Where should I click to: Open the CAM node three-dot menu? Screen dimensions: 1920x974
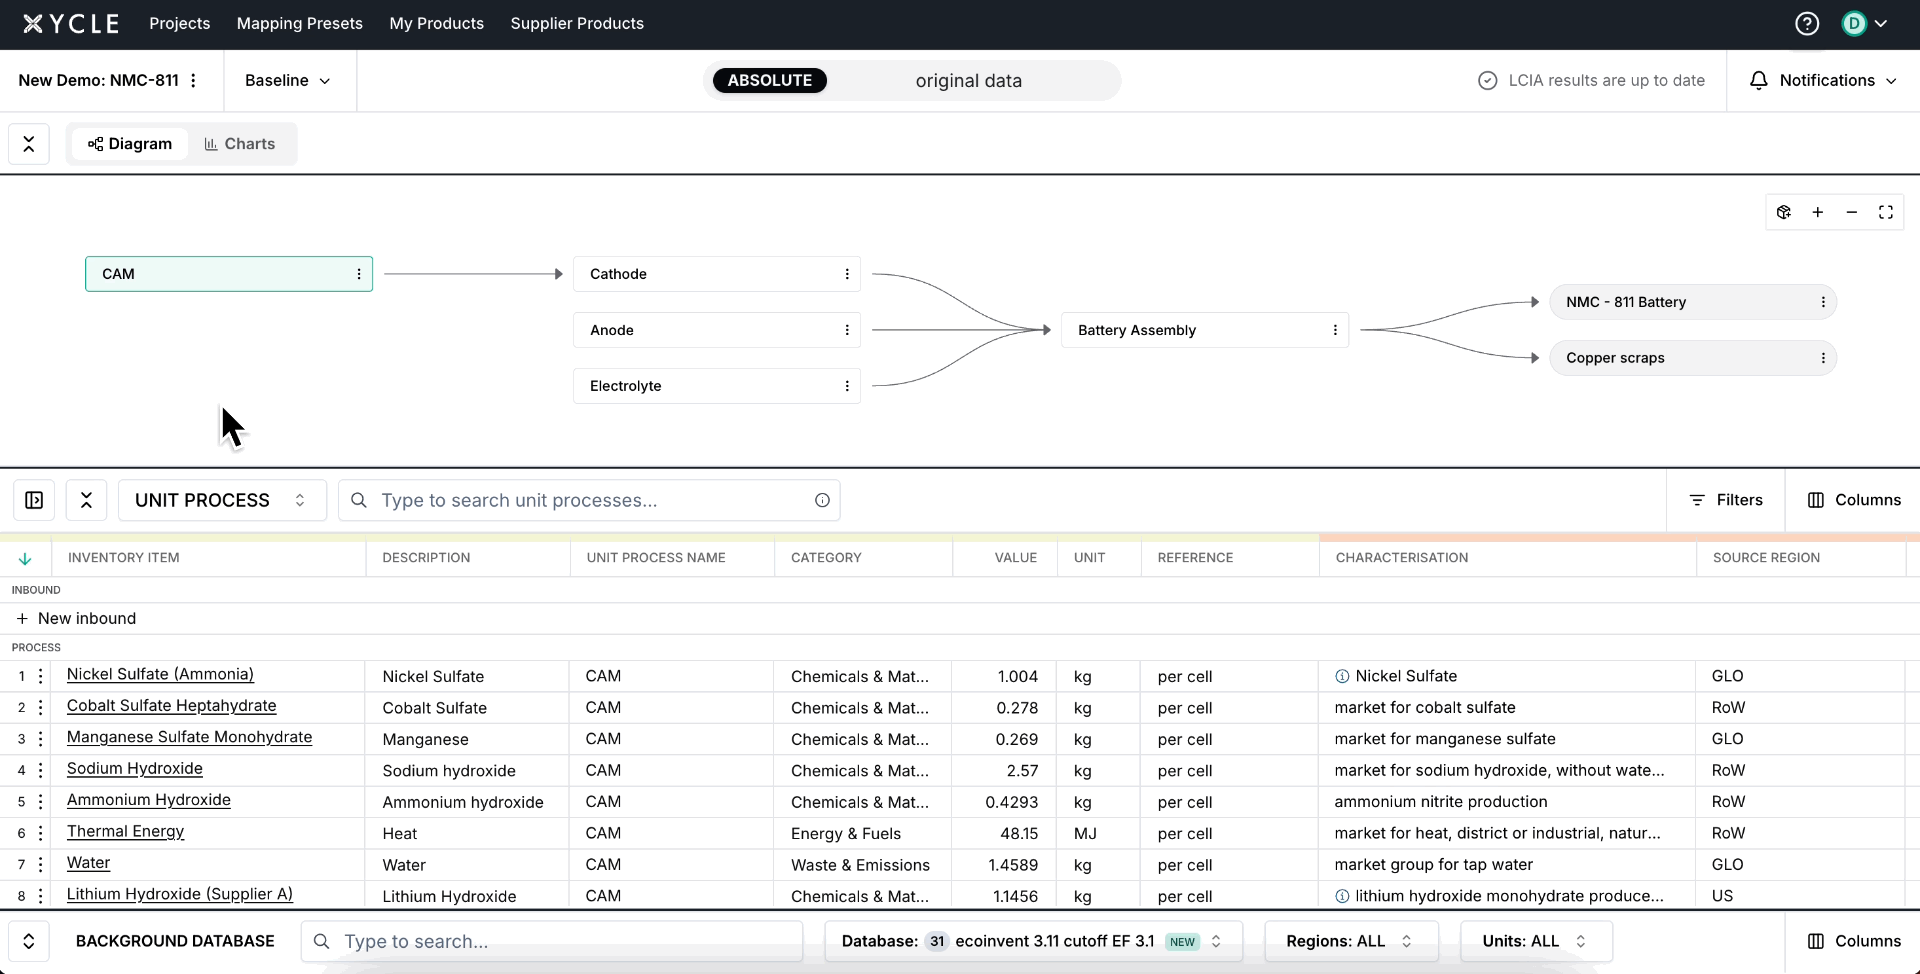tap(359, 274)
